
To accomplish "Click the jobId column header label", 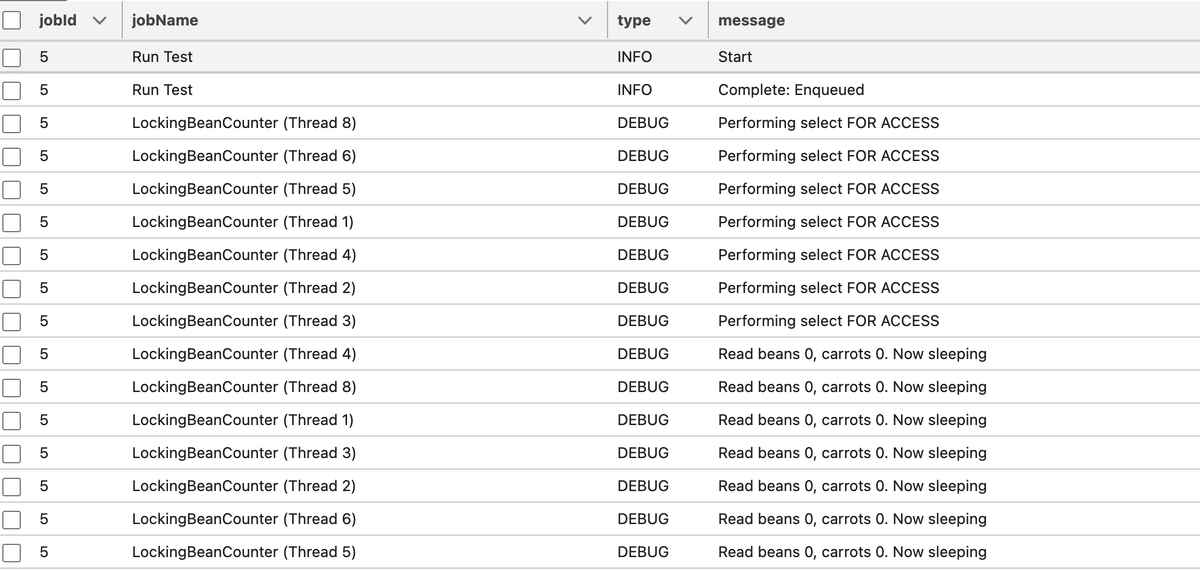I will pyautogui.click(x=58, y=20).
